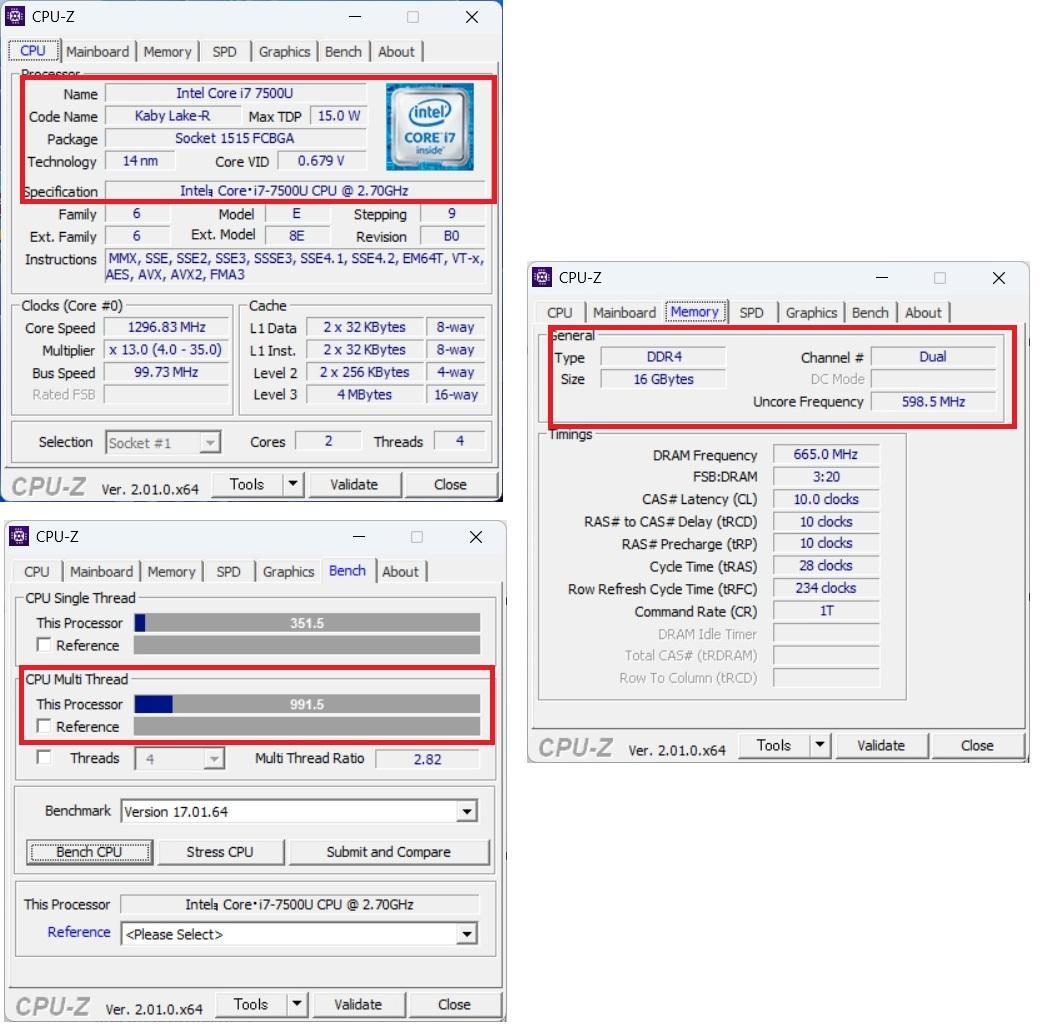Click the processor Name field 'Intel Core i7 7500U'

pos(234,93)
